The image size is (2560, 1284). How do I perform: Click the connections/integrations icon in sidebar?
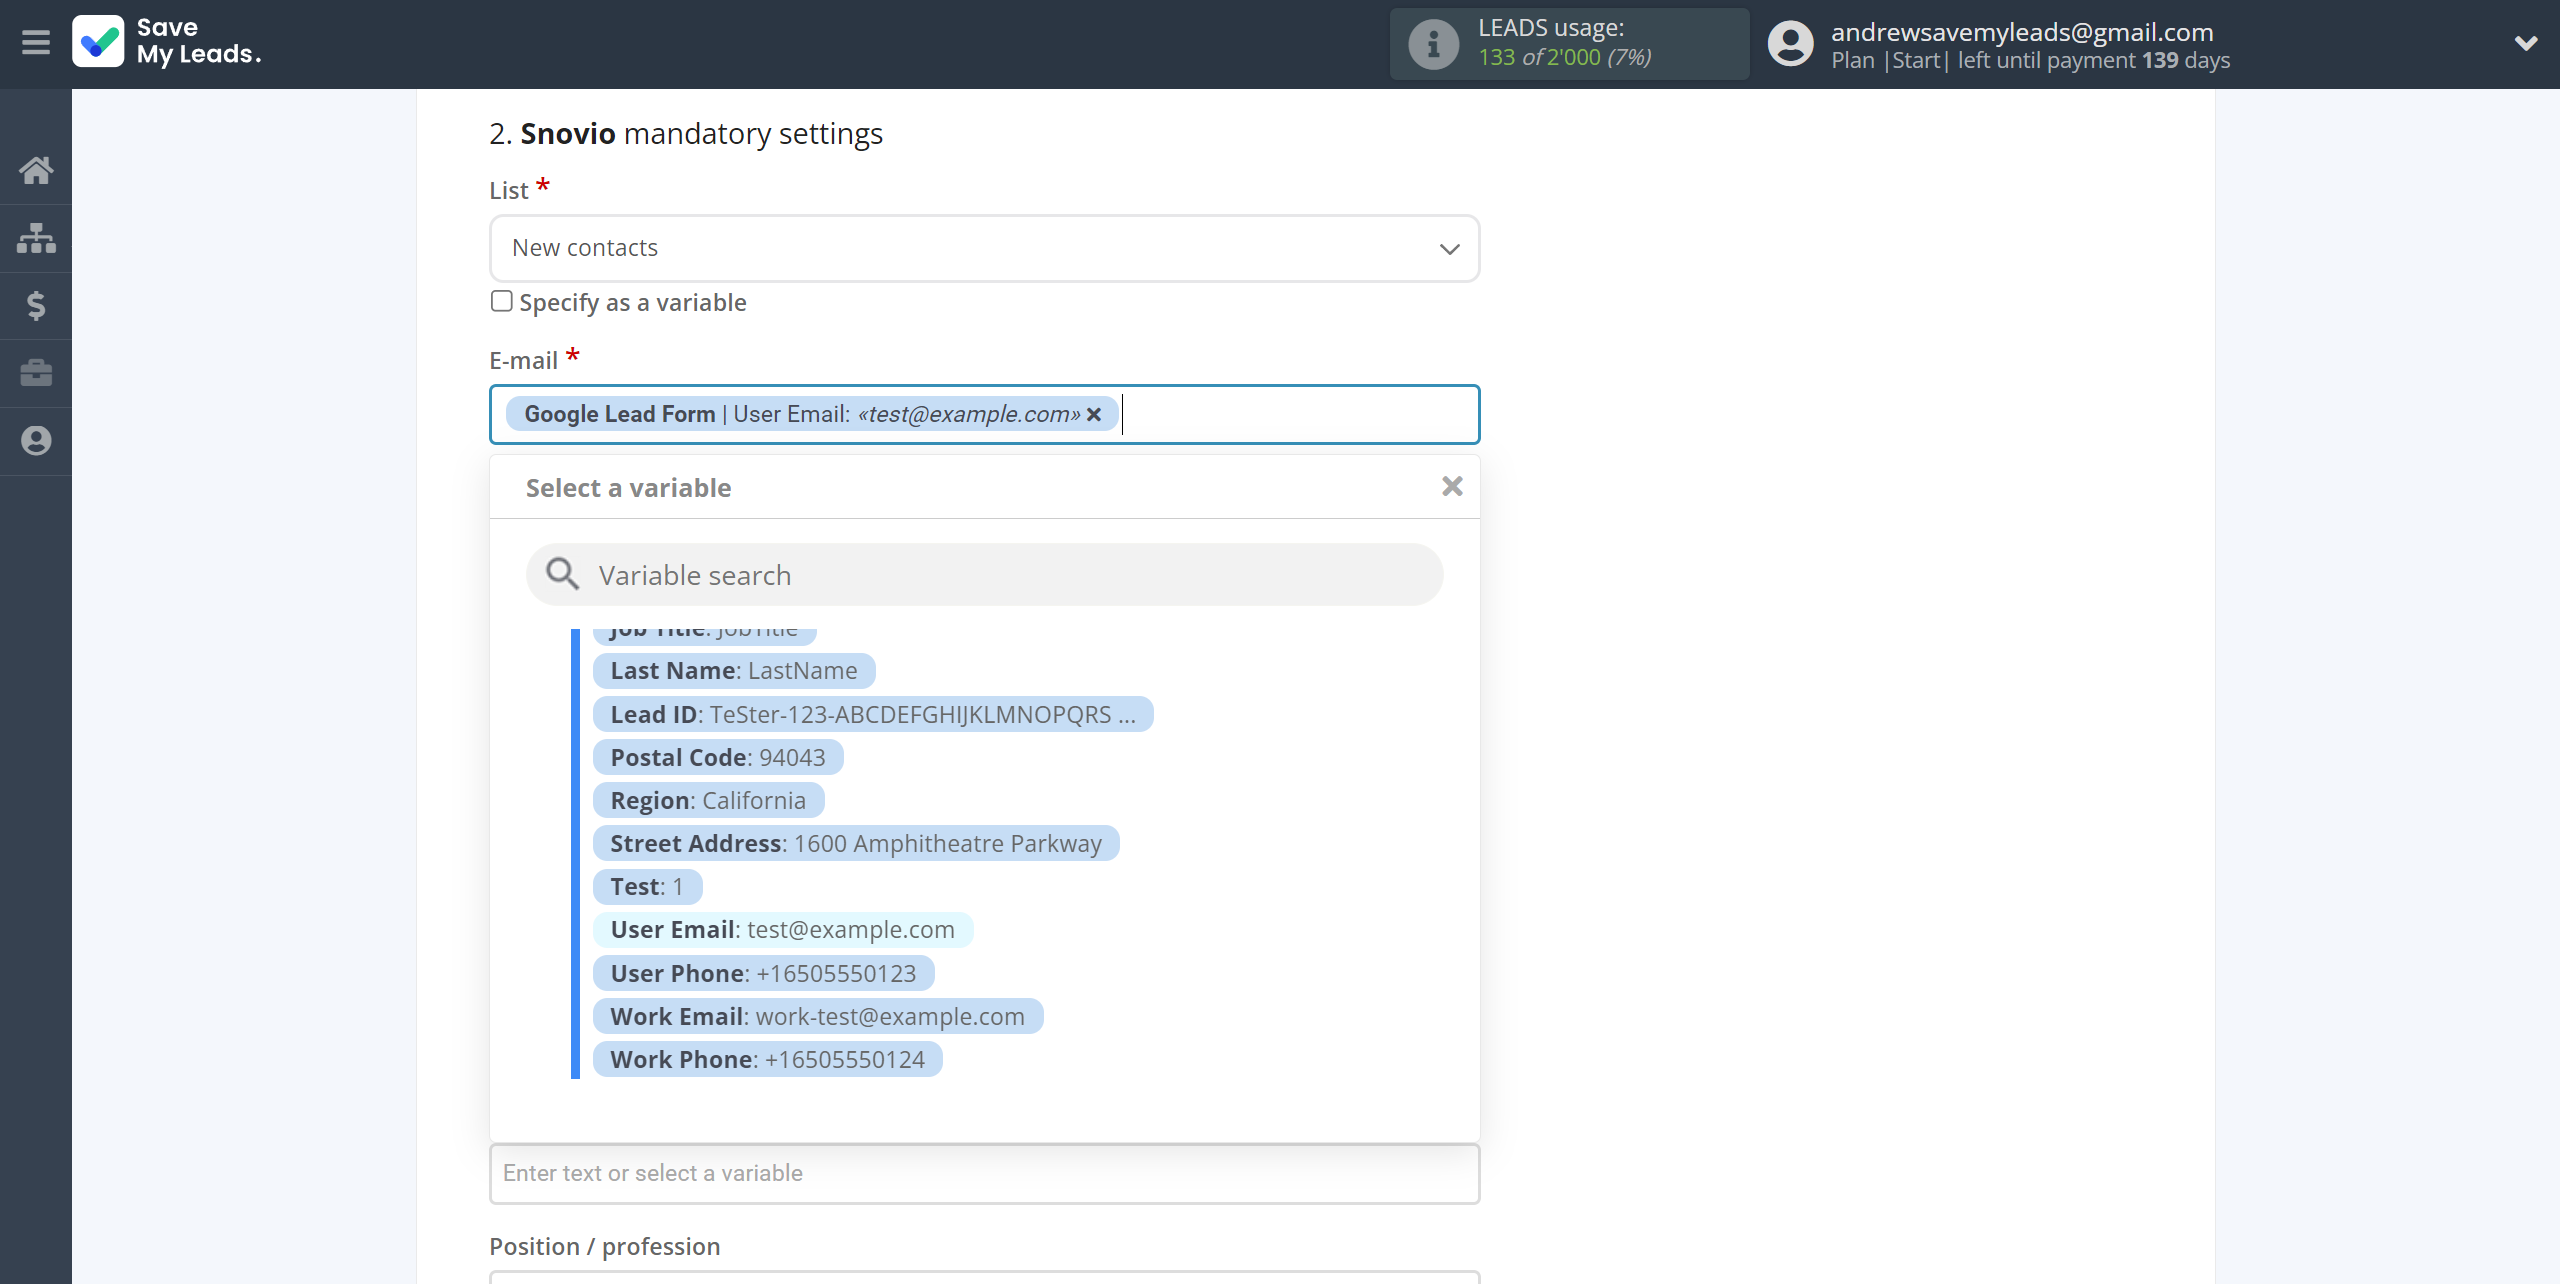tap(36, 236)
